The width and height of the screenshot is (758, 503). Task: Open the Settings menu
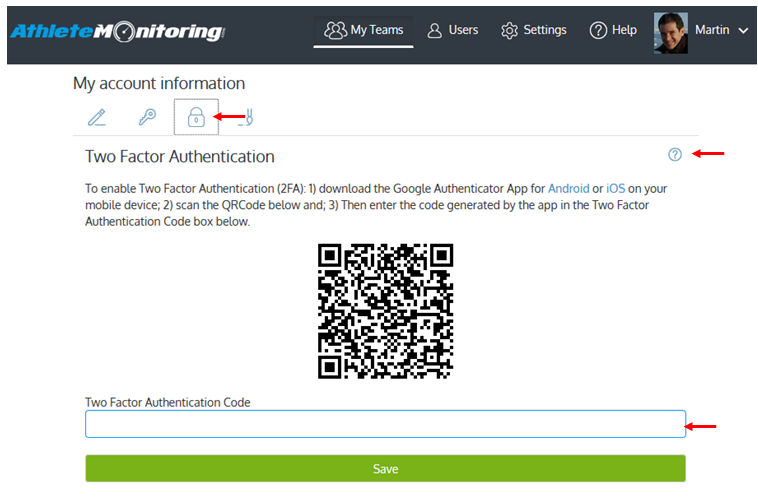click(534, 30)
